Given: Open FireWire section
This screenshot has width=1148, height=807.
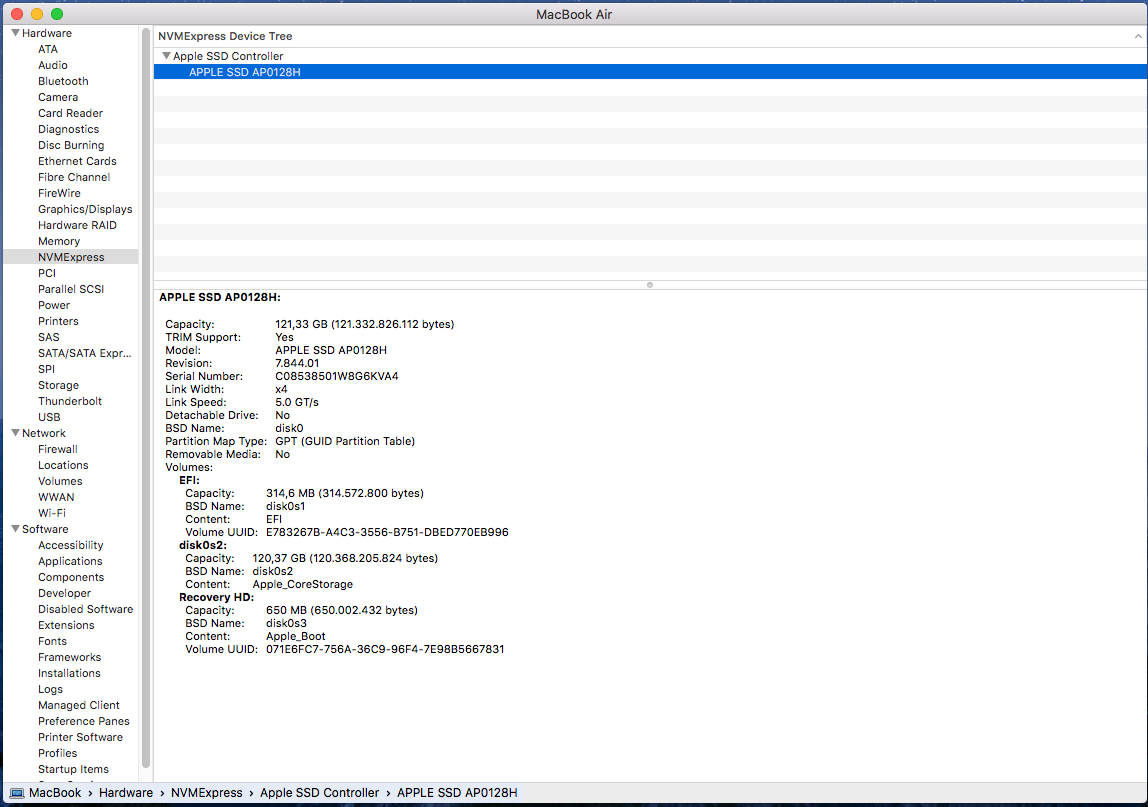Looking at the screenshot, I should (59, 193).
